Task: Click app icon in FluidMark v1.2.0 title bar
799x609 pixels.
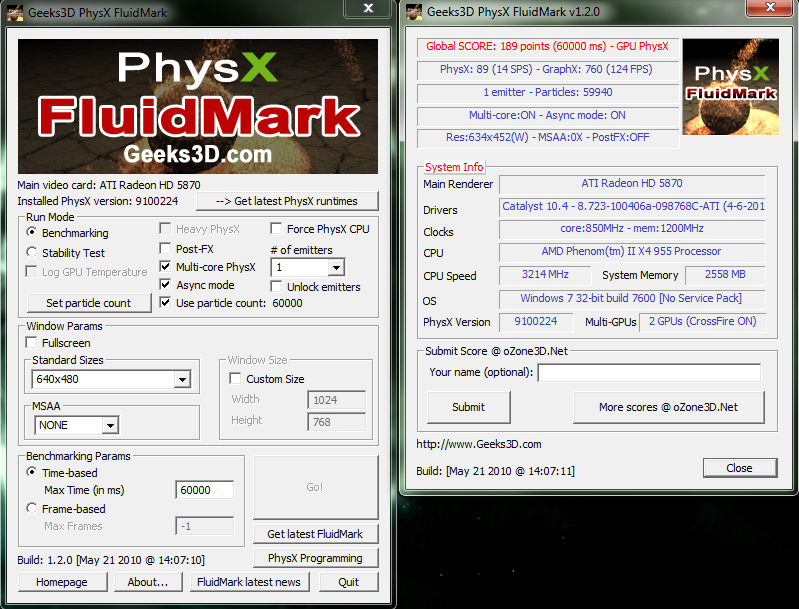Action: pyautogui.click(x=414, y=12)
